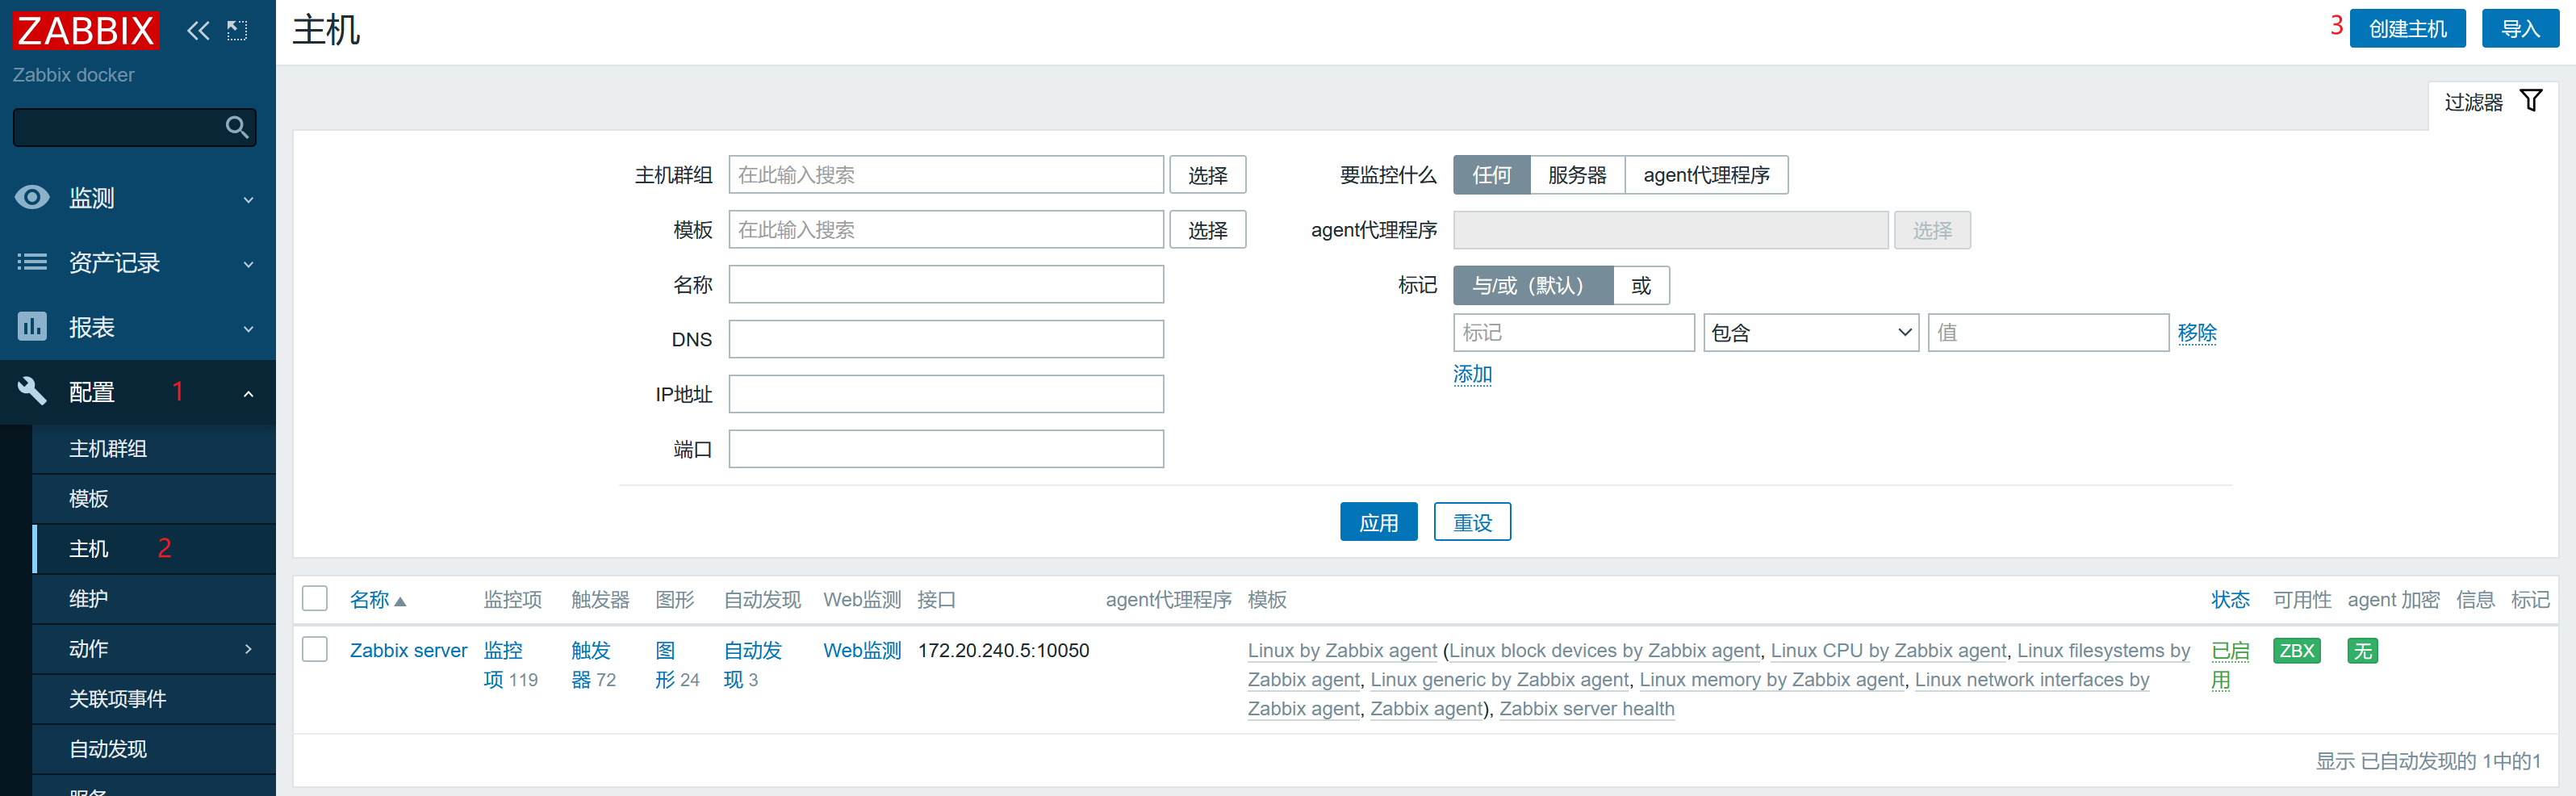This screenshot has height=796, width=2576.
Task: Expand the 资产记录 menu chevron
Action: coord(248,264)
